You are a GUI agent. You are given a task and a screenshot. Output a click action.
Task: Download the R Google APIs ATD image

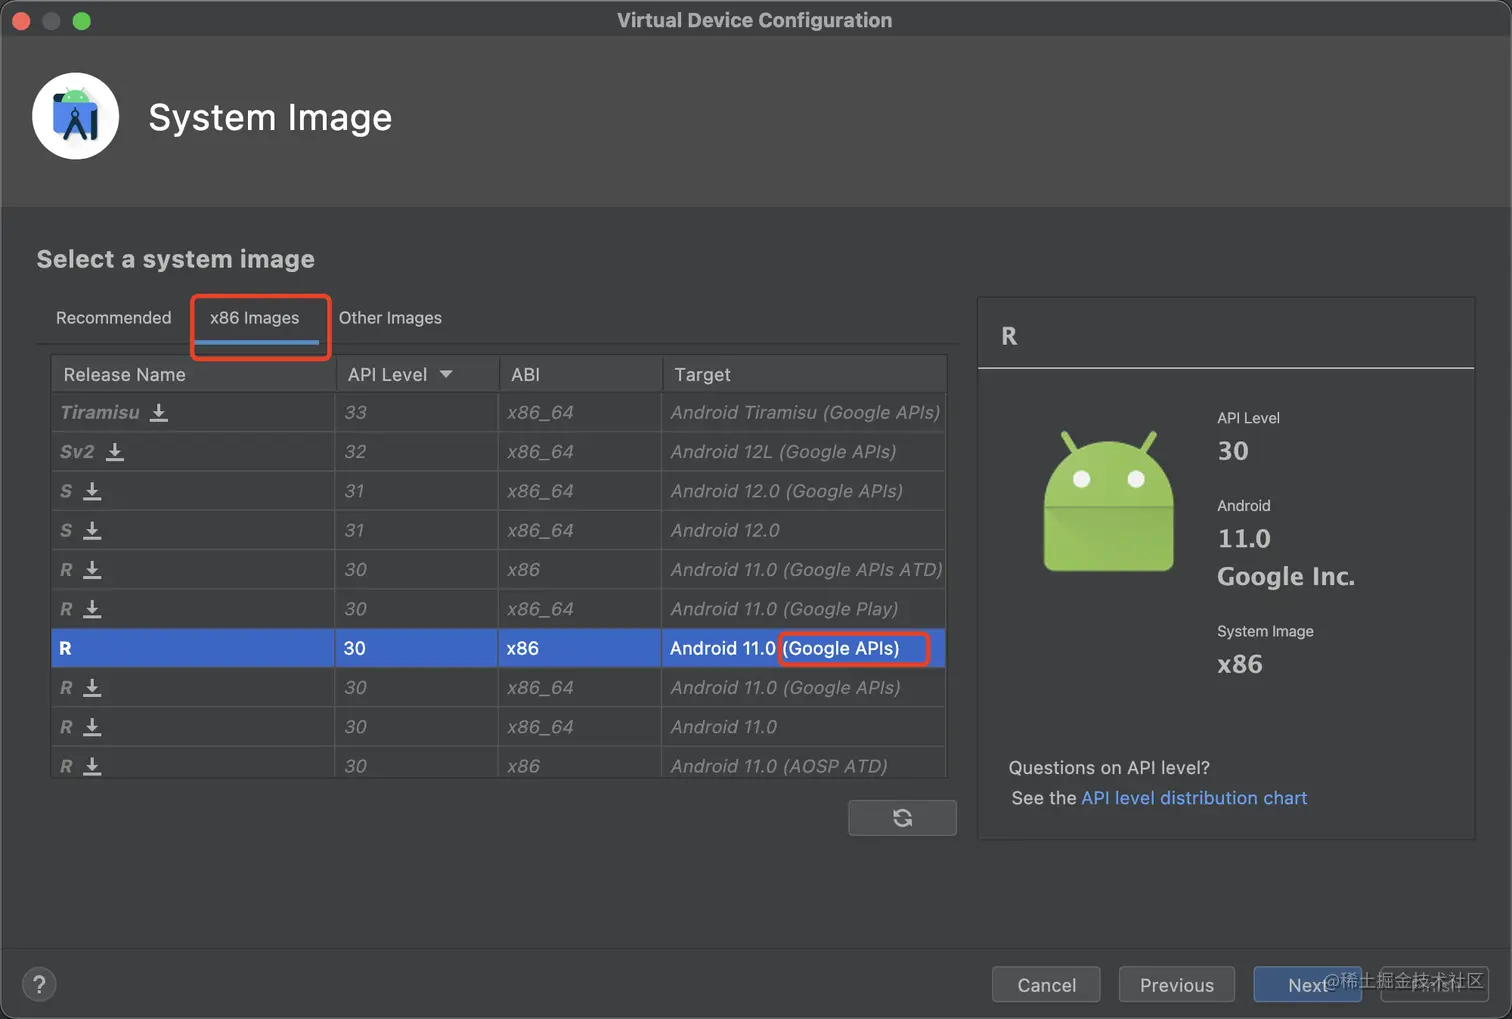pyautogui.click(x=92, y=569)
